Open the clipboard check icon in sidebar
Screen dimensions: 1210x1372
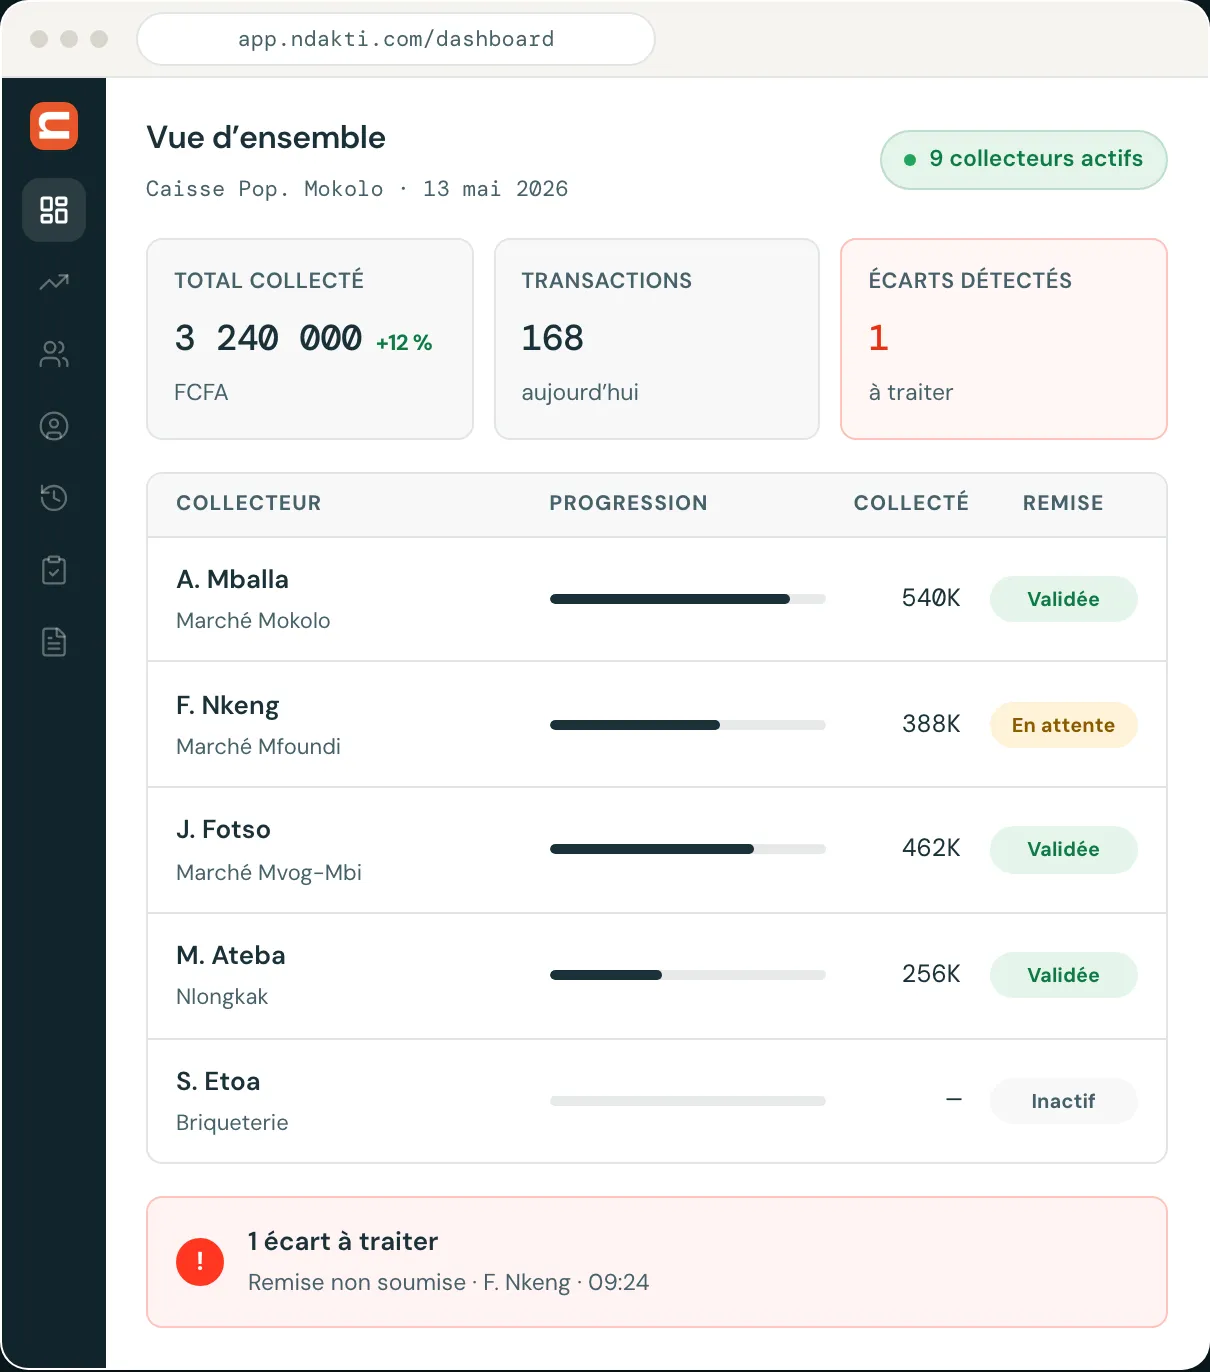pyautogui.click(x=54, y=570)
